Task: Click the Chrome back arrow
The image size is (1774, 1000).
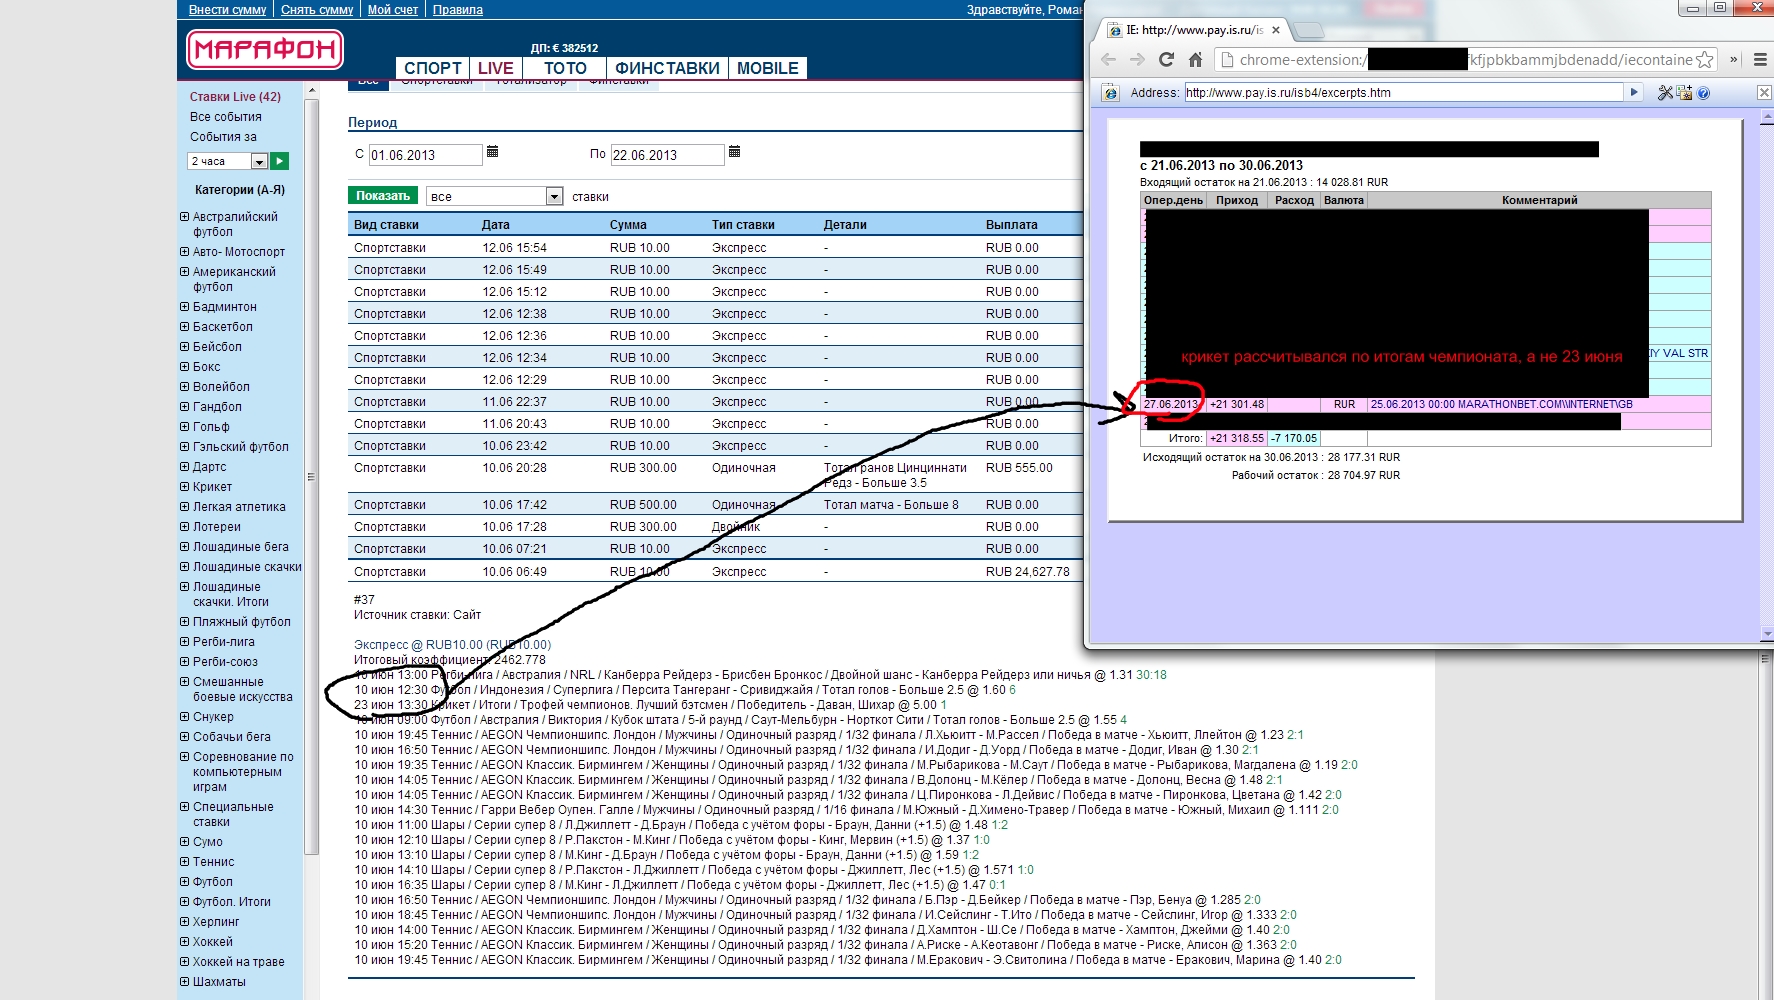Action: point(1108,60)
